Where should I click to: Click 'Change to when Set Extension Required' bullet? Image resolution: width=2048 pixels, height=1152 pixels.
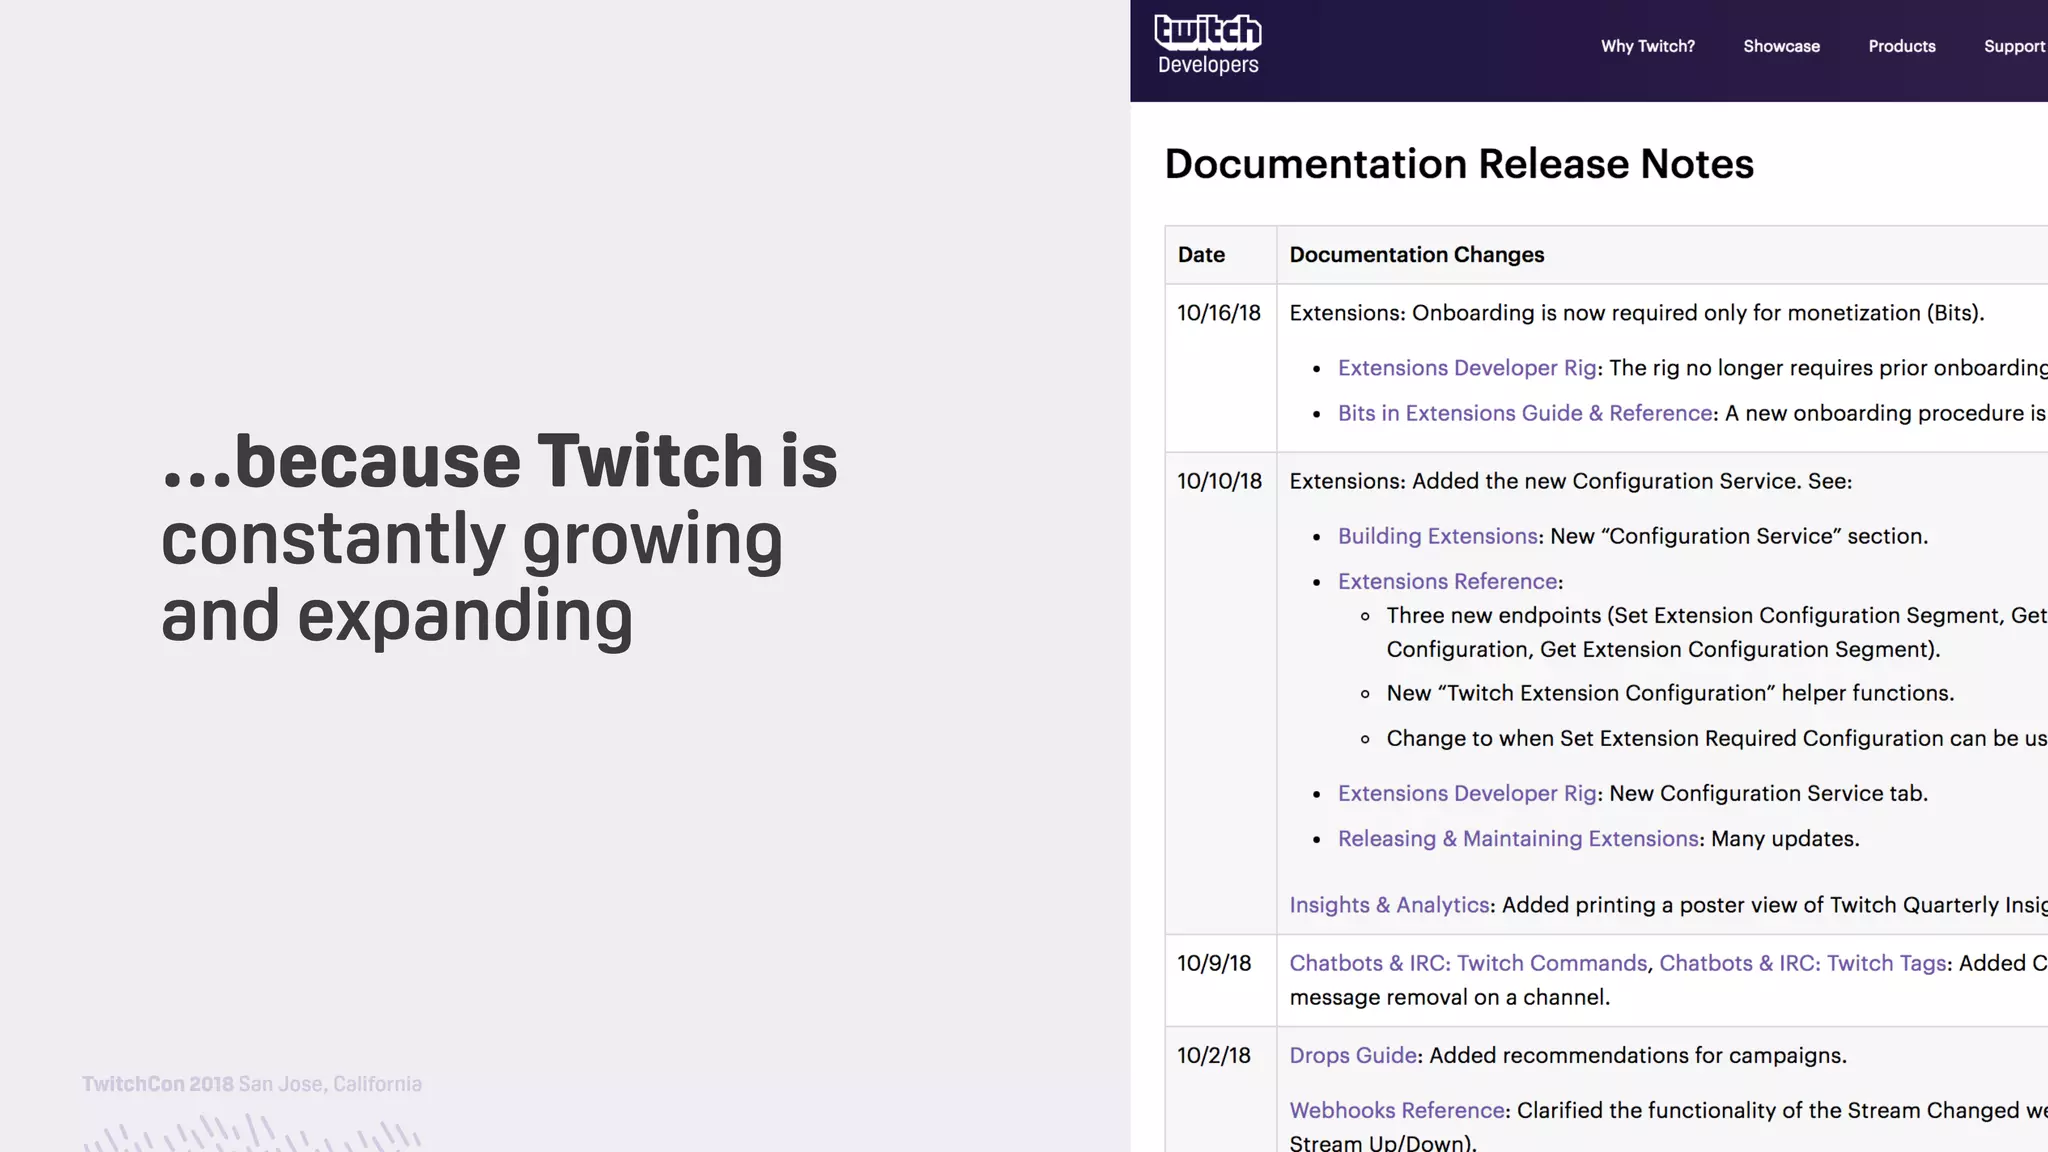(x=1717, y=738)
